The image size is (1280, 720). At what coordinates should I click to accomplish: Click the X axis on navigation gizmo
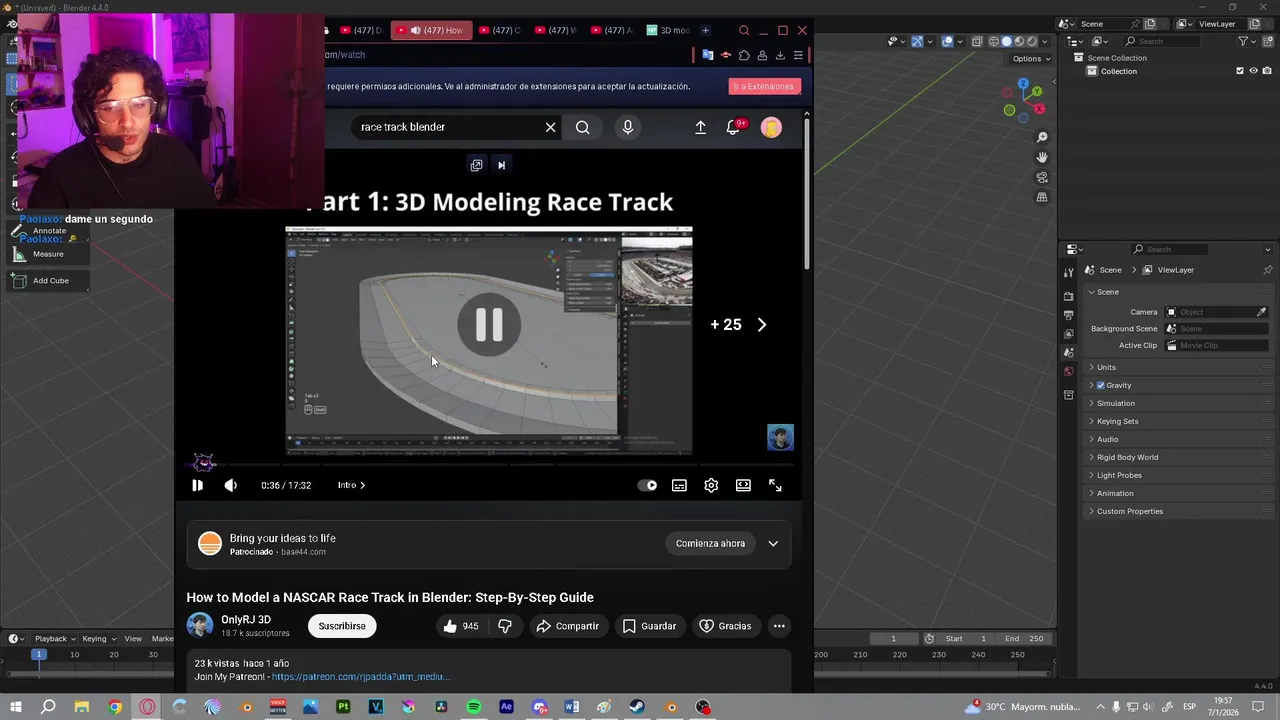click(1039, 107)
